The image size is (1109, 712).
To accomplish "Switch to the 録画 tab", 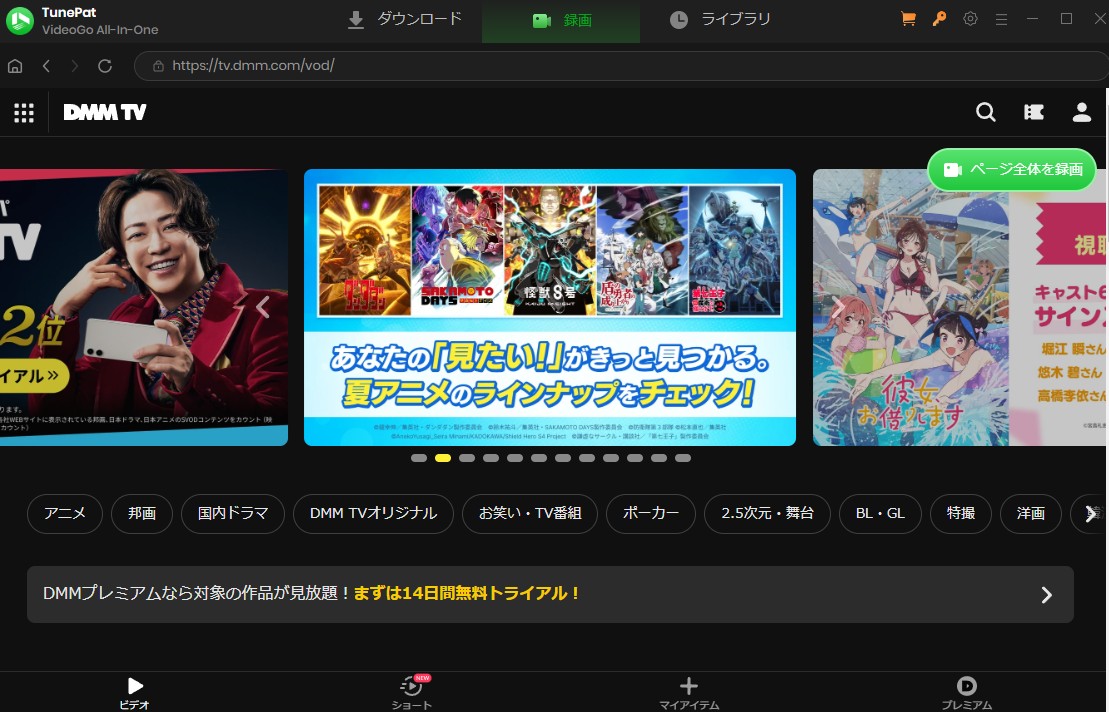I will 561,21.
